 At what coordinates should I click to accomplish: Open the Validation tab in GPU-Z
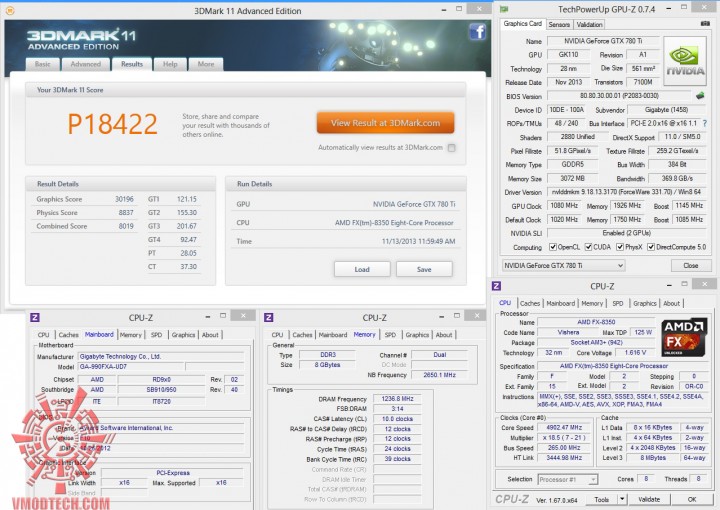589,24
